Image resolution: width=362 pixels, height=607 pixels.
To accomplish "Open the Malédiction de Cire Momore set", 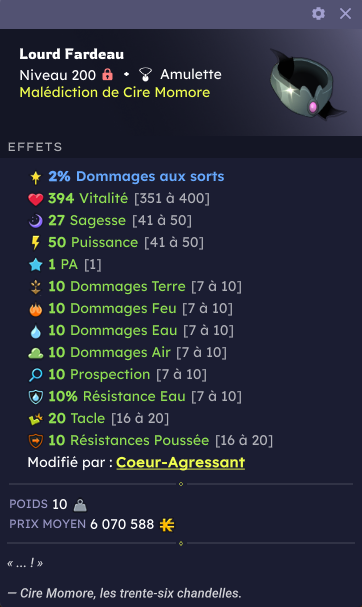I will [x=115, y=93].
